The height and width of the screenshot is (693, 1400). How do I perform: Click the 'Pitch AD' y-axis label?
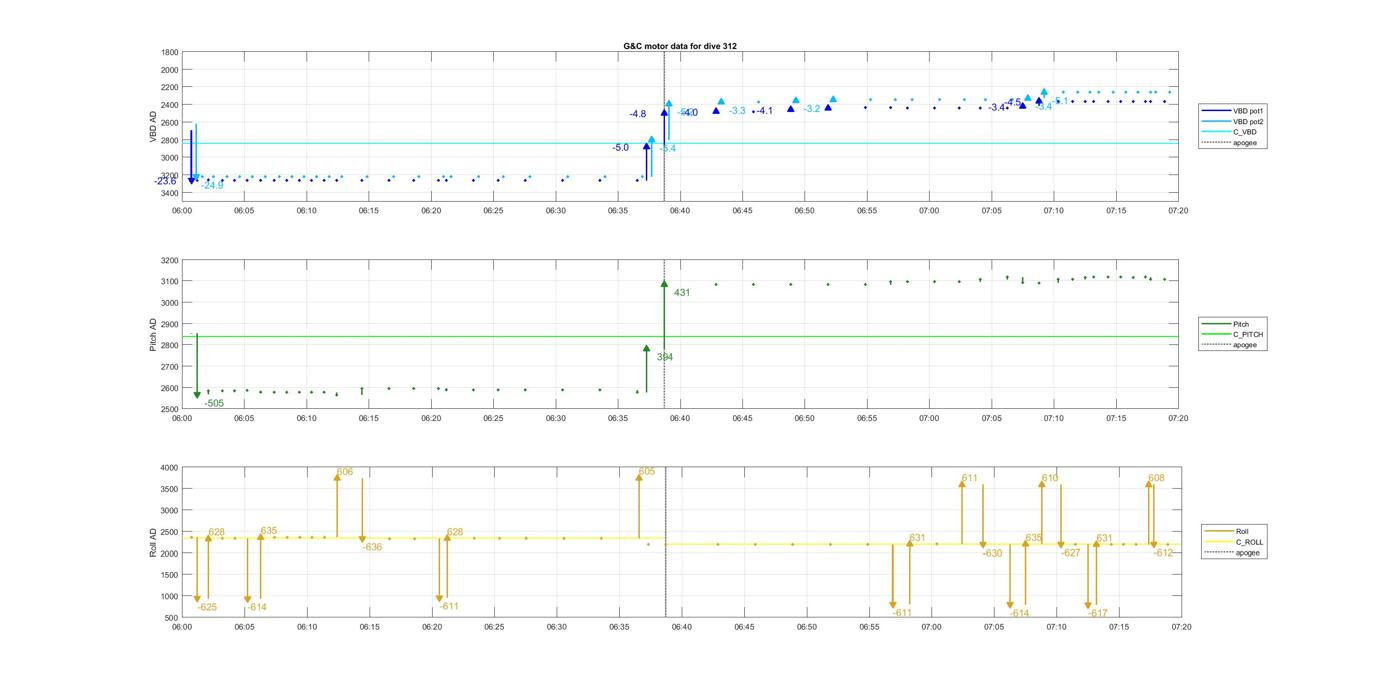(x=154, y=335)
